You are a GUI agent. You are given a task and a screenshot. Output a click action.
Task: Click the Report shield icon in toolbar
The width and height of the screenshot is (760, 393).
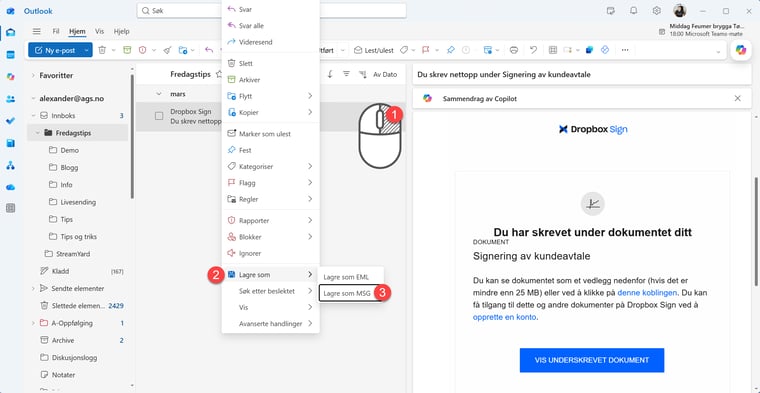click(142, 50)
